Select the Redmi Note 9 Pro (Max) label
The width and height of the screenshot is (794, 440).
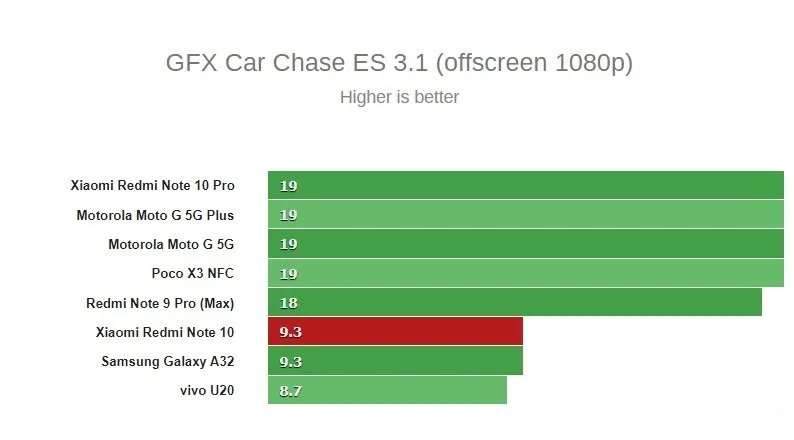[x=161, y=302]
